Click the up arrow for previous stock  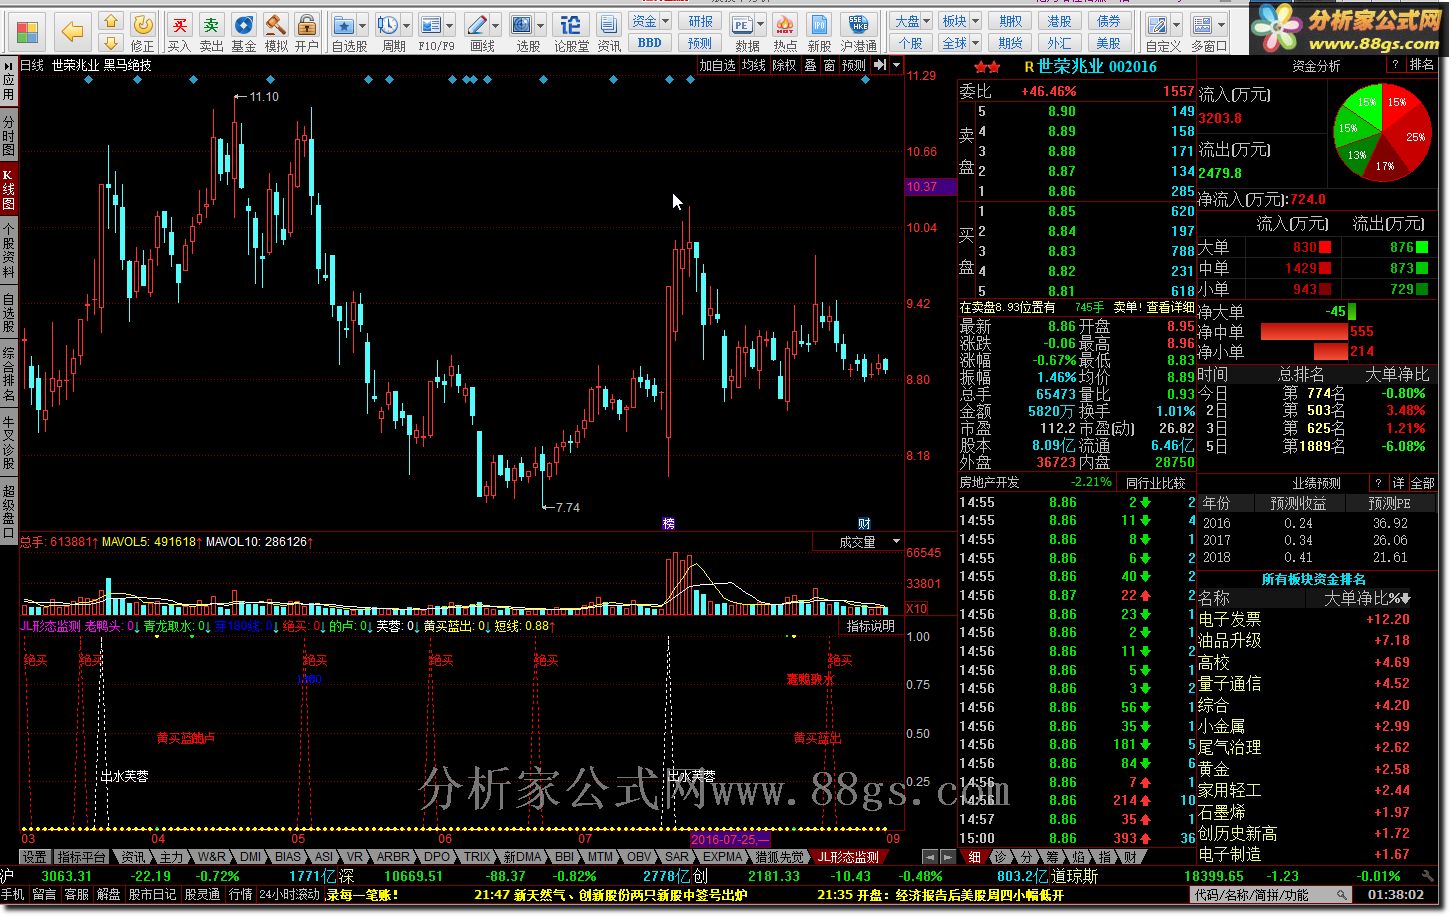(111, 21)
